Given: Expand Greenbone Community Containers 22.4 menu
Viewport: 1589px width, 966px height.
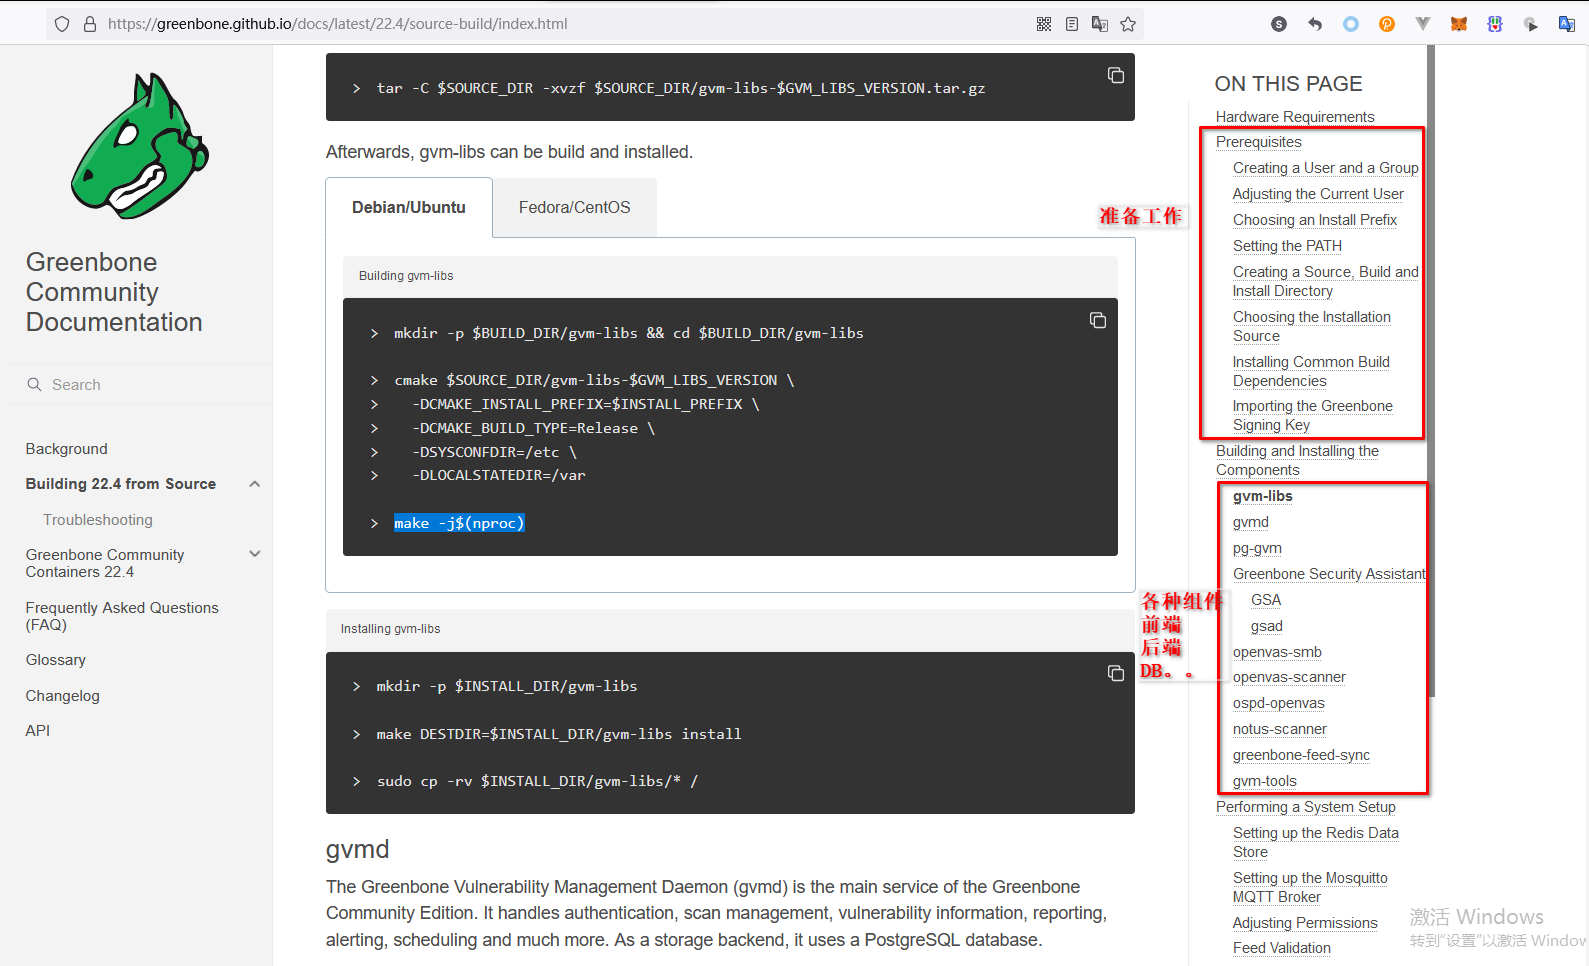Looking at the screenshot, I should 254,554.
